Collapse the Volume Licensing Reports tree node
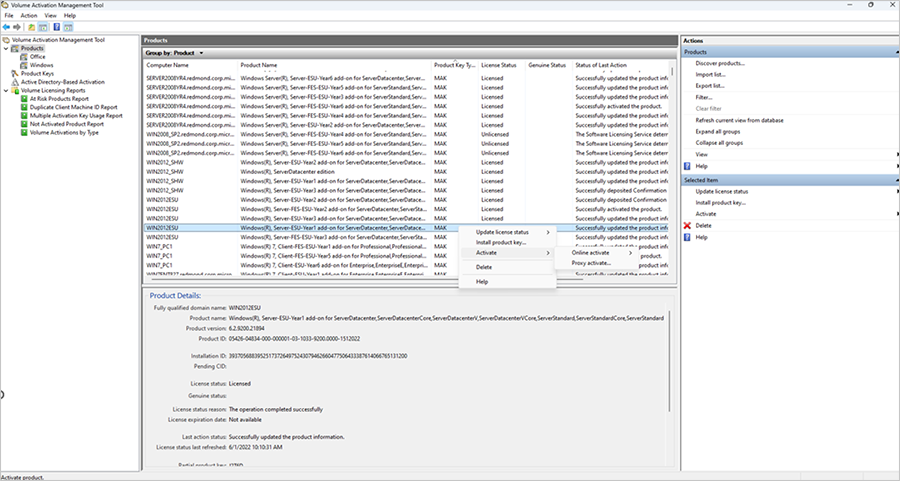The height and width of the screenshot is (481, 900). [6, 91]
